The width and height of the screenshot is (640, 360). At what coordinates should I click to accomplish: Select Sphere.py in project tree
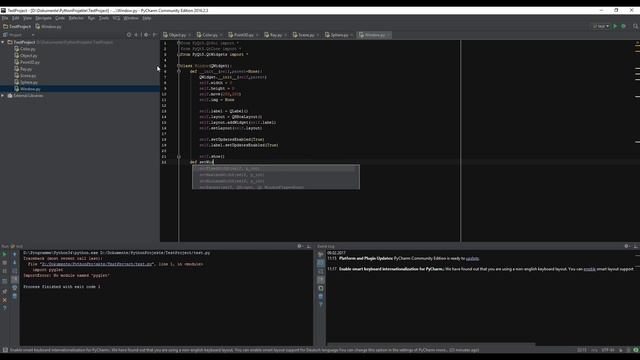(26, 82)
